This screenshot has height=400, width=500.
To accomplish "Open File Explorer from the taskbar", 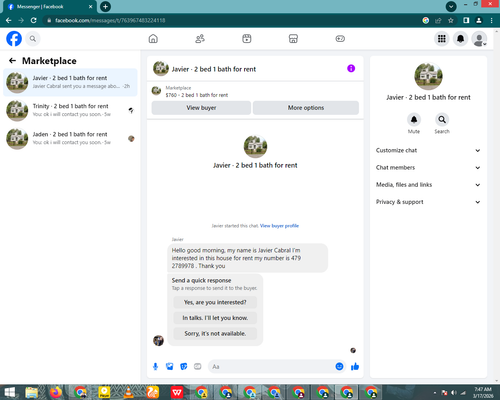I will 32,392.
